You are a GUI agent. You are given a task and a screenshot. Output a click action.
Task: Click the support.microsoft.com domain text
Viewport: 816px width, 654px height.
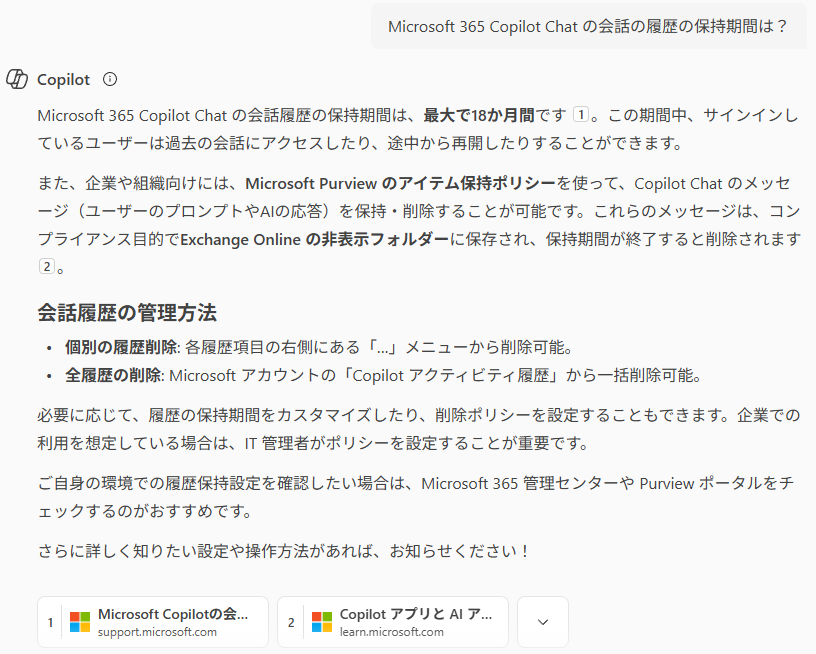pos(157,632)
